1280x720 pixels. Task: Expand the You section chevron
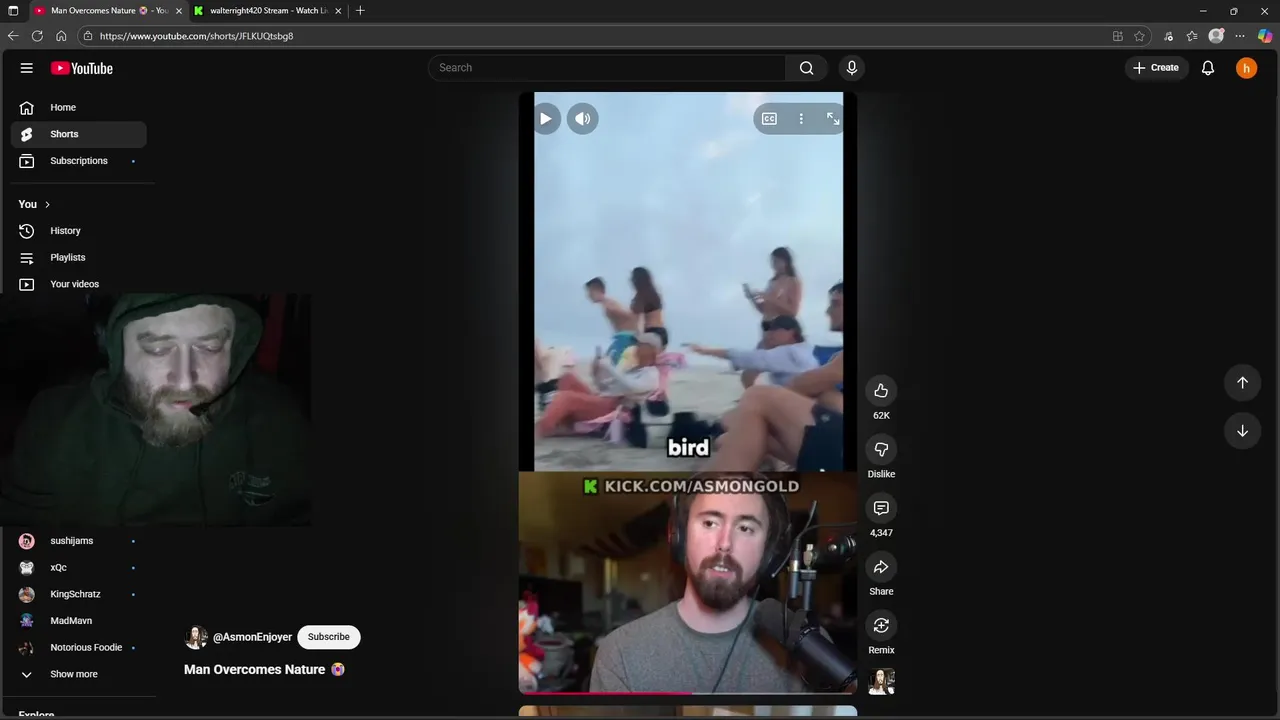[46, 204]
